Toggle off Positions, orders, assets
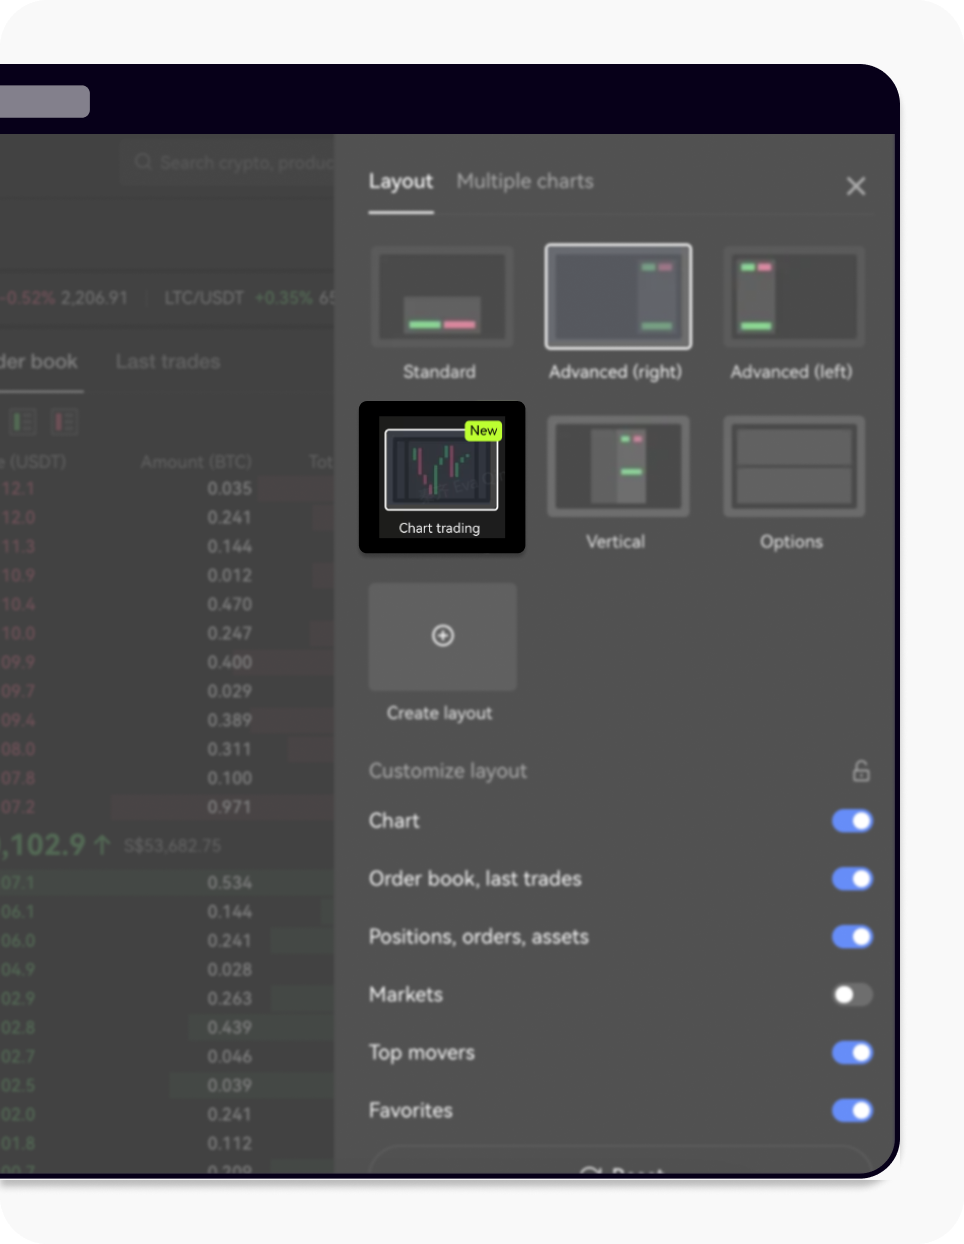 pos(852,937)
